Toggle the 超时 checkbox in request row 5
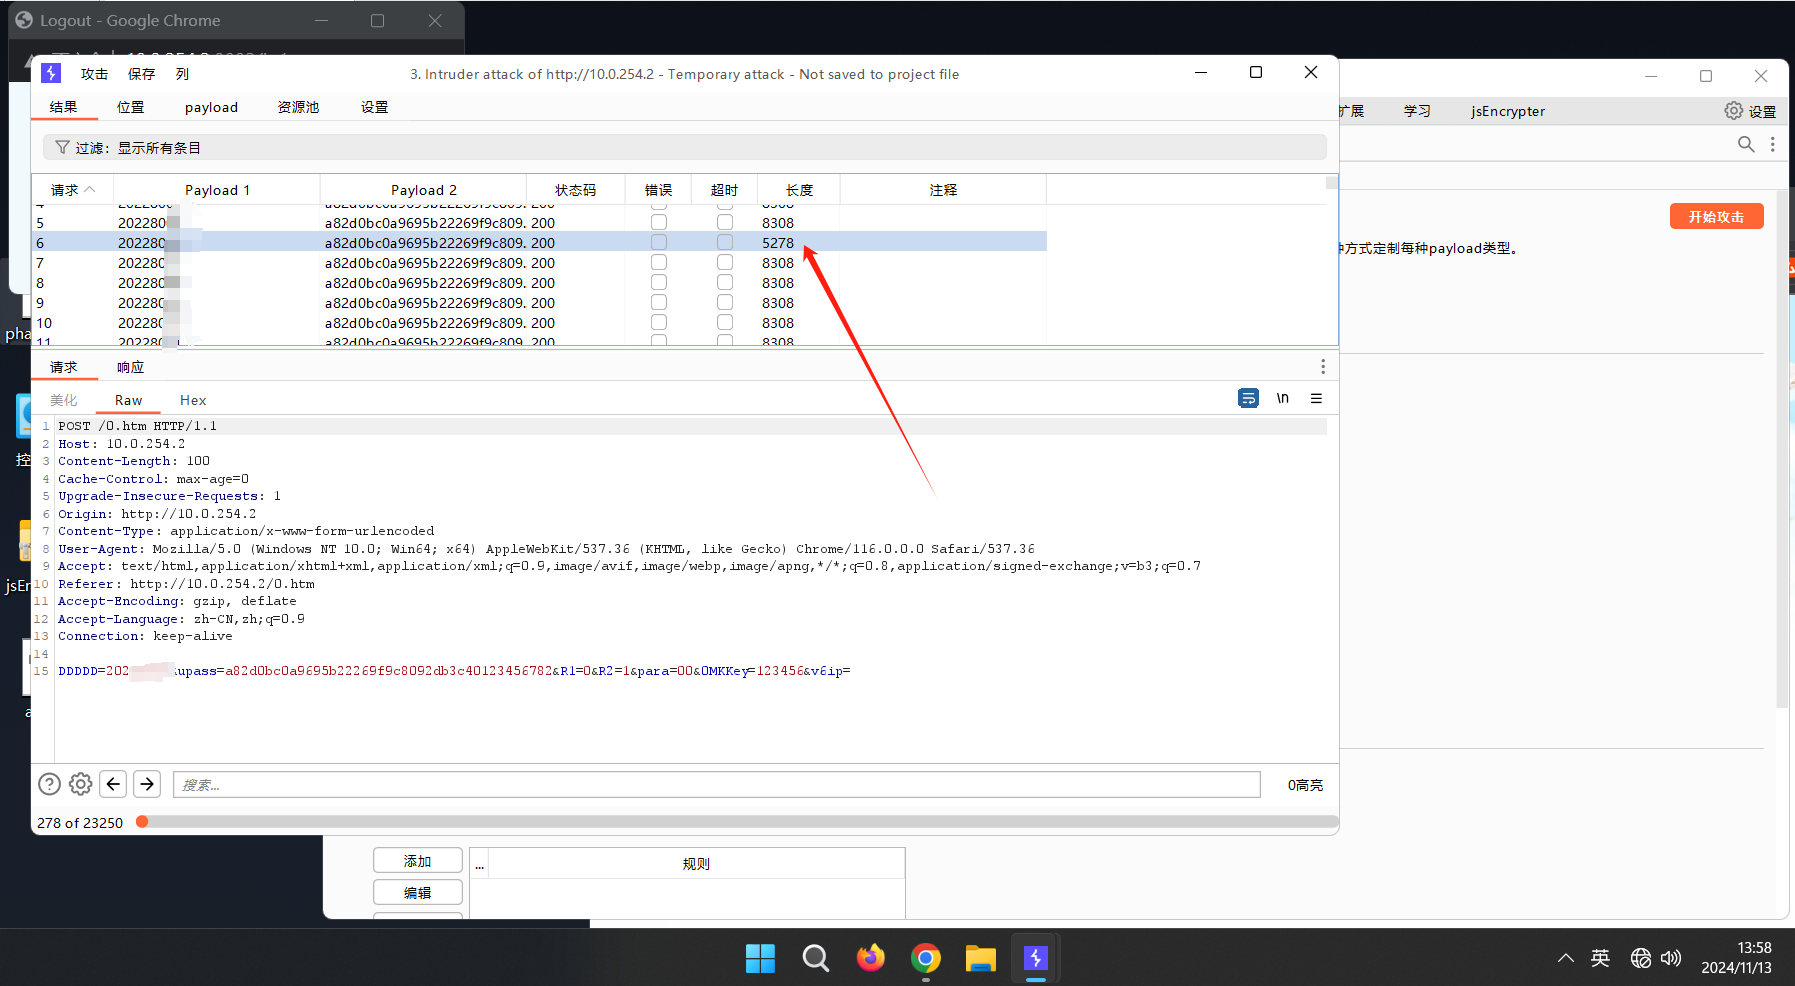Image resolution: width=1795 pixels, height=986 pixels. click(x=725, y=222)
